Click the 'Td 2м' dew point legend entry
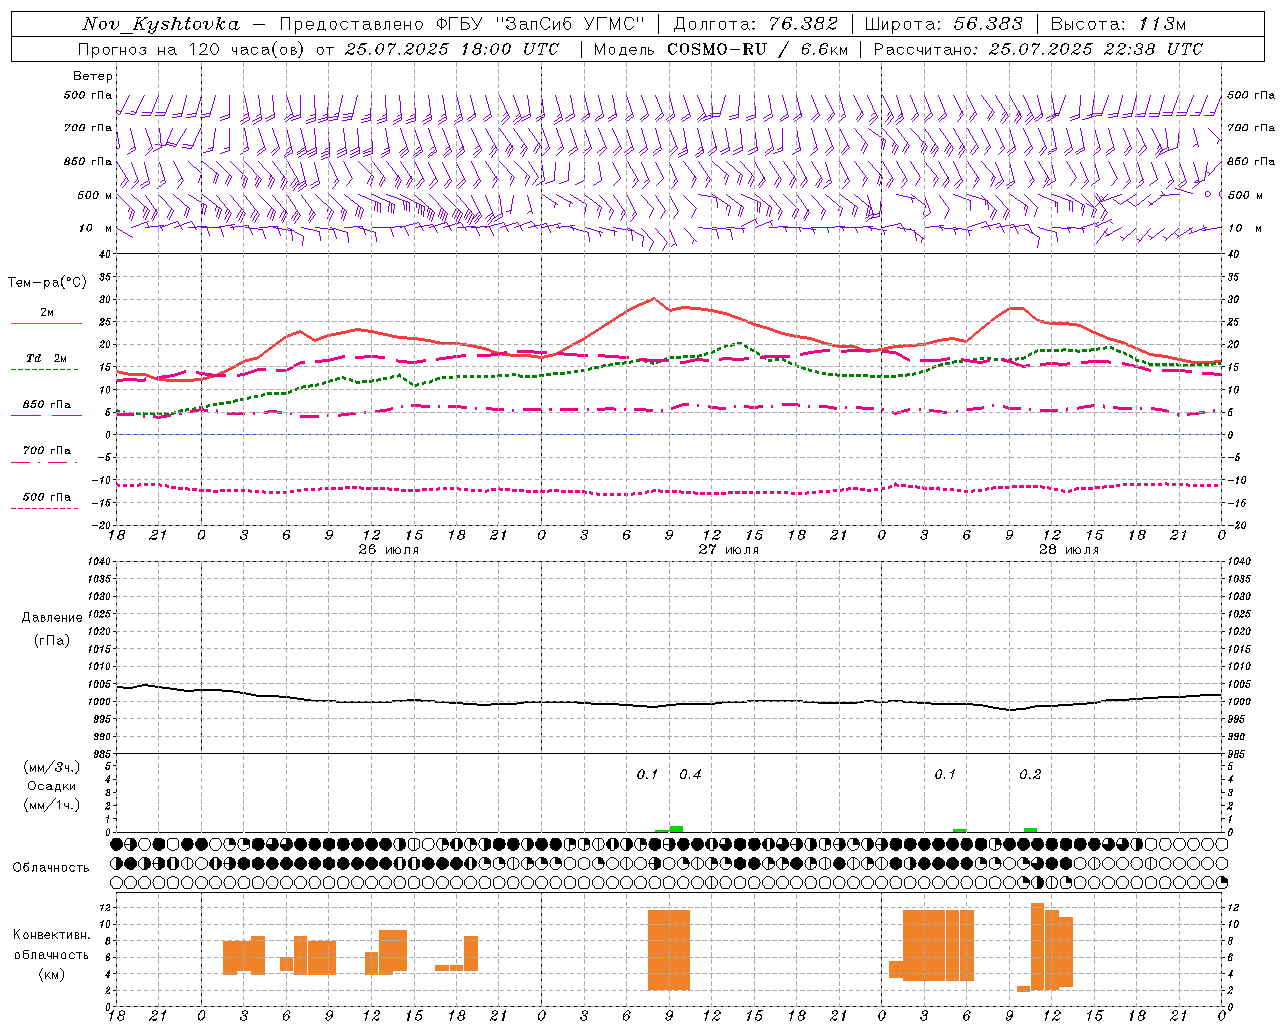Viewport: 1280px width, 1024px height. coord(47,358)
